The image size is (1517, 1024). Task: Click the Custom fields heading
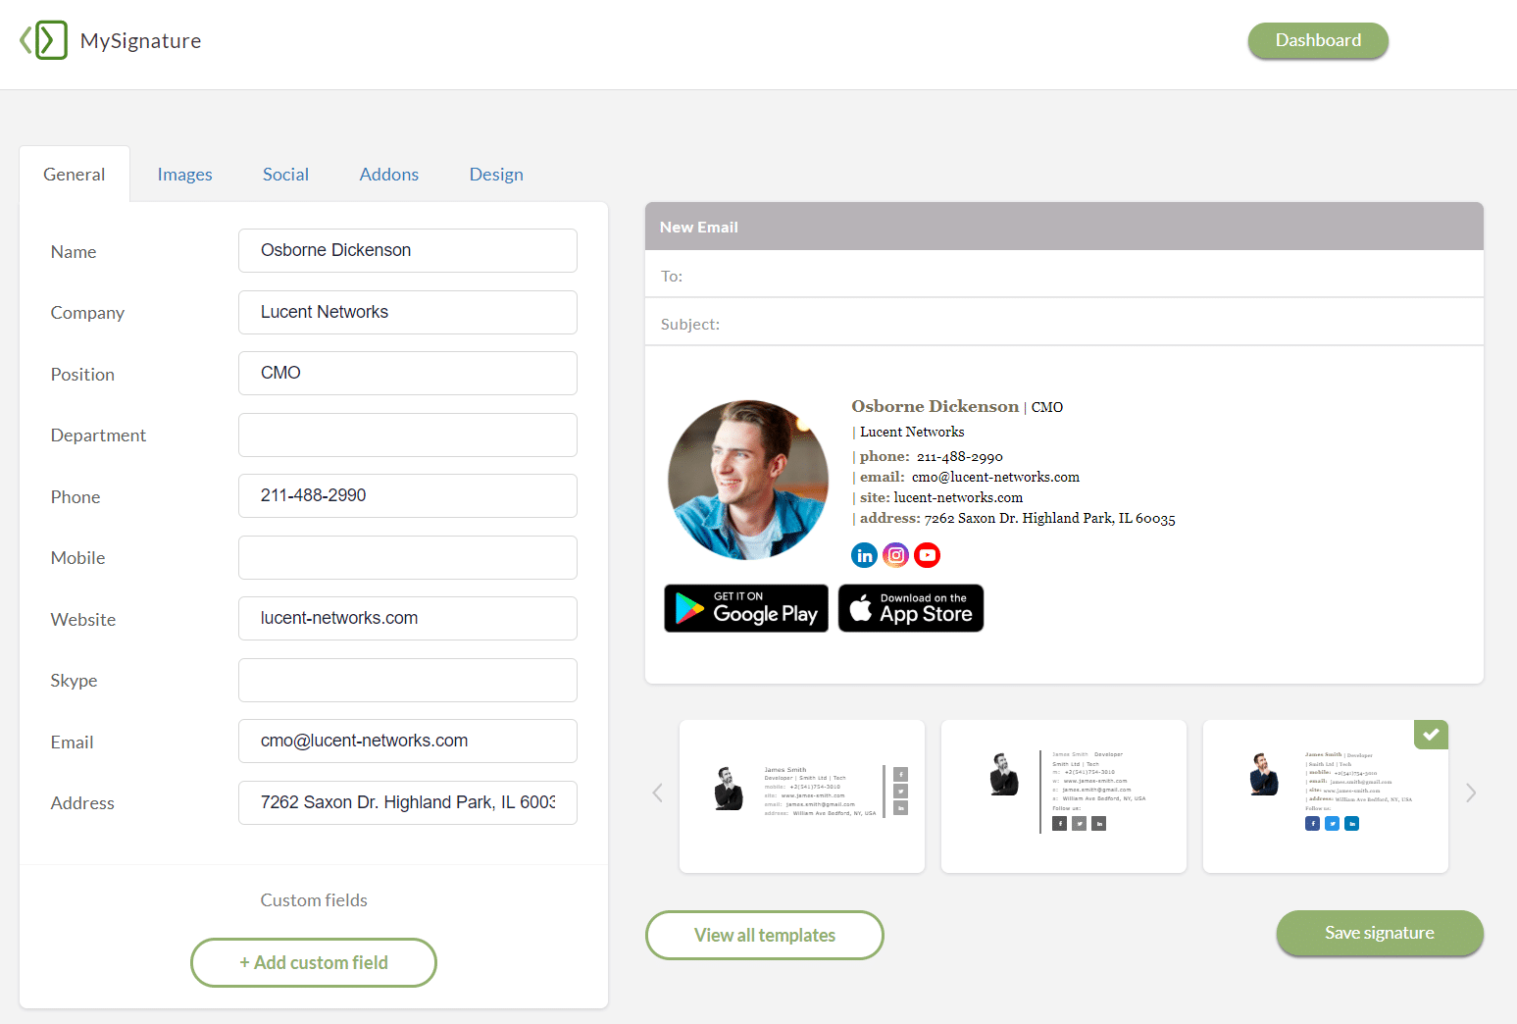314,900
